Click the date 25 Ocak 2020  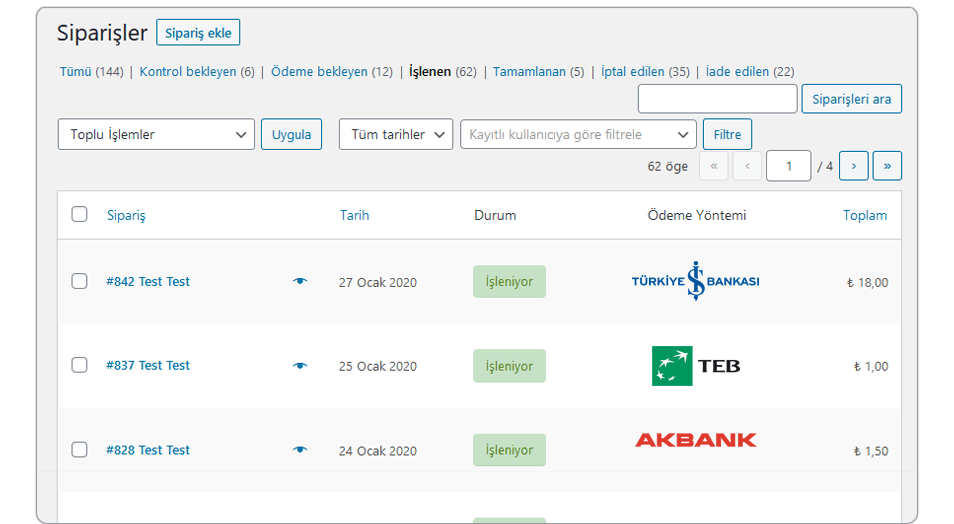(x=378, y=366)
